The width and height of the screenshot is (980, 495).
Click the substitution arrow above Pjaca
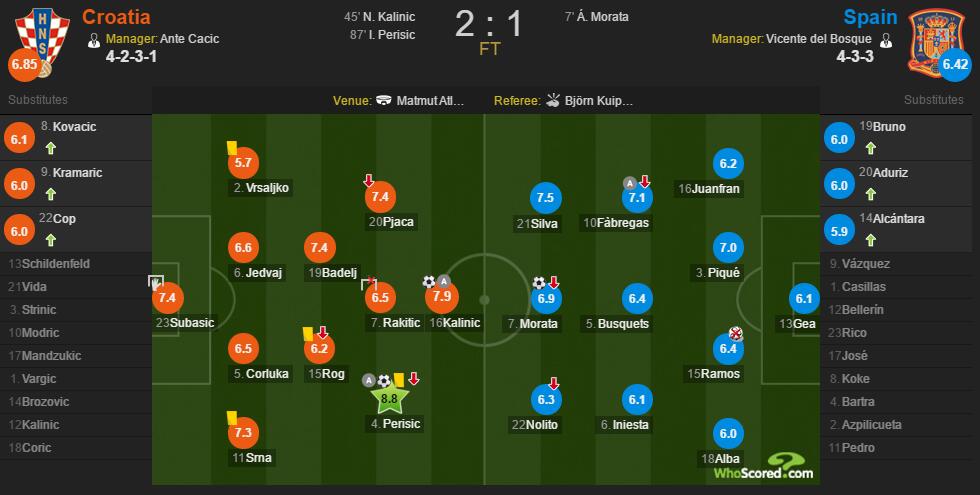pos(369,181)
